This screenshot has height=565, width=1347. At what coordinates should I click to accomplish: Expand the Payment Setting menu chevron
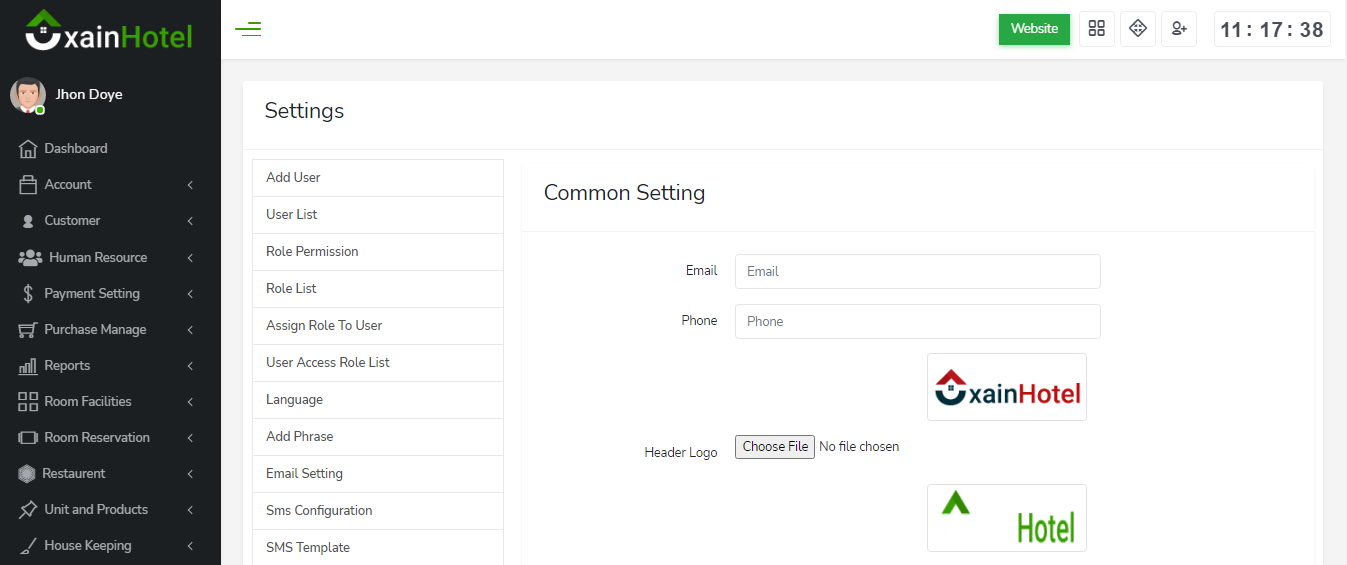click(x=189, y=294)
